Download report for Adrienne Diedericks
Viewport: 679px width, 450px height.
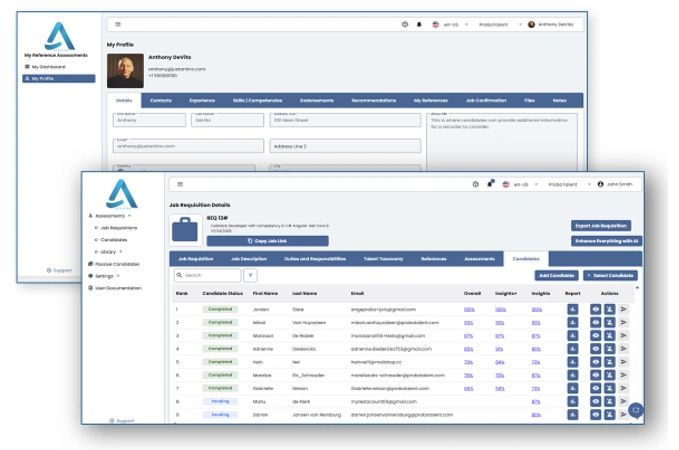point(572,349)
